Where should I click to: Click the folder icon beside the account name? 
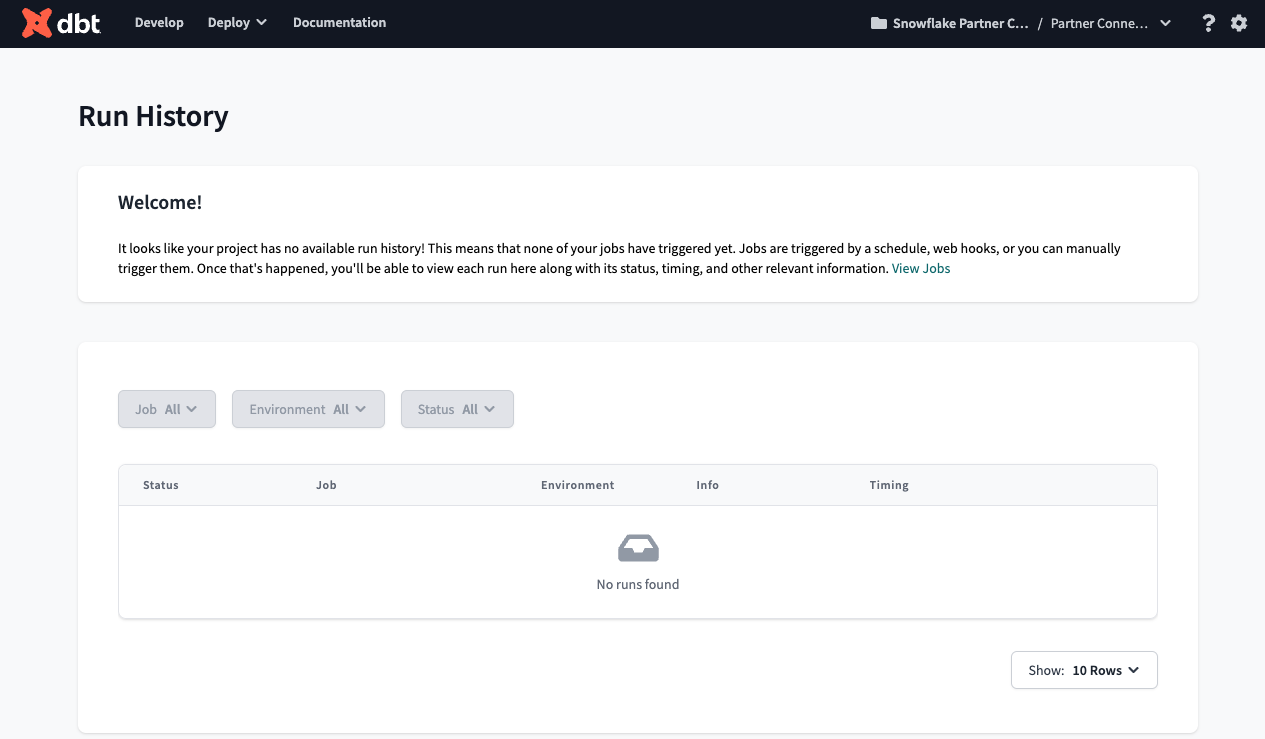879,24
